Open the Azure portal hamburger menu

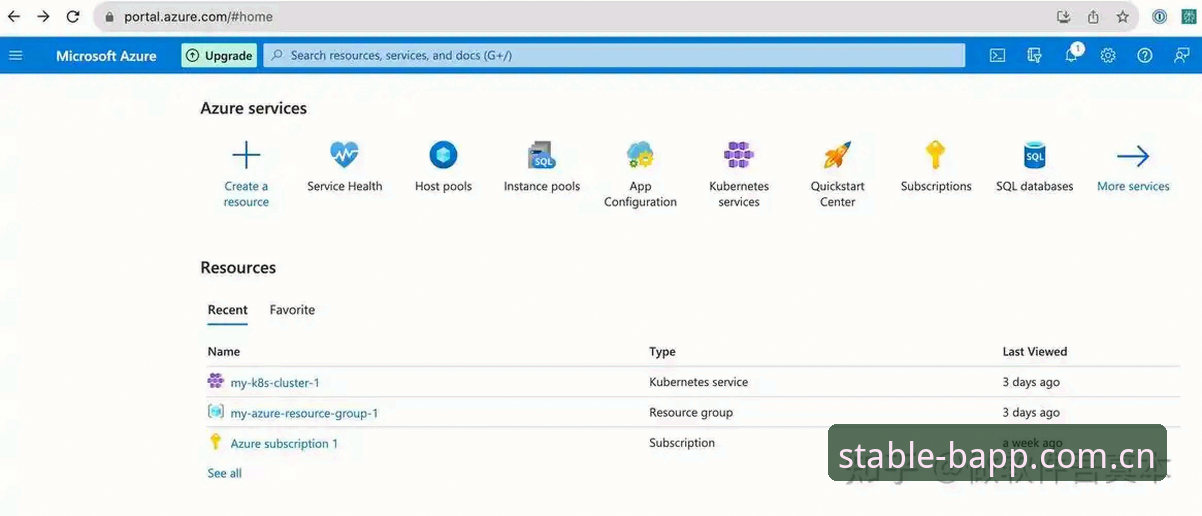pos(15,55)
